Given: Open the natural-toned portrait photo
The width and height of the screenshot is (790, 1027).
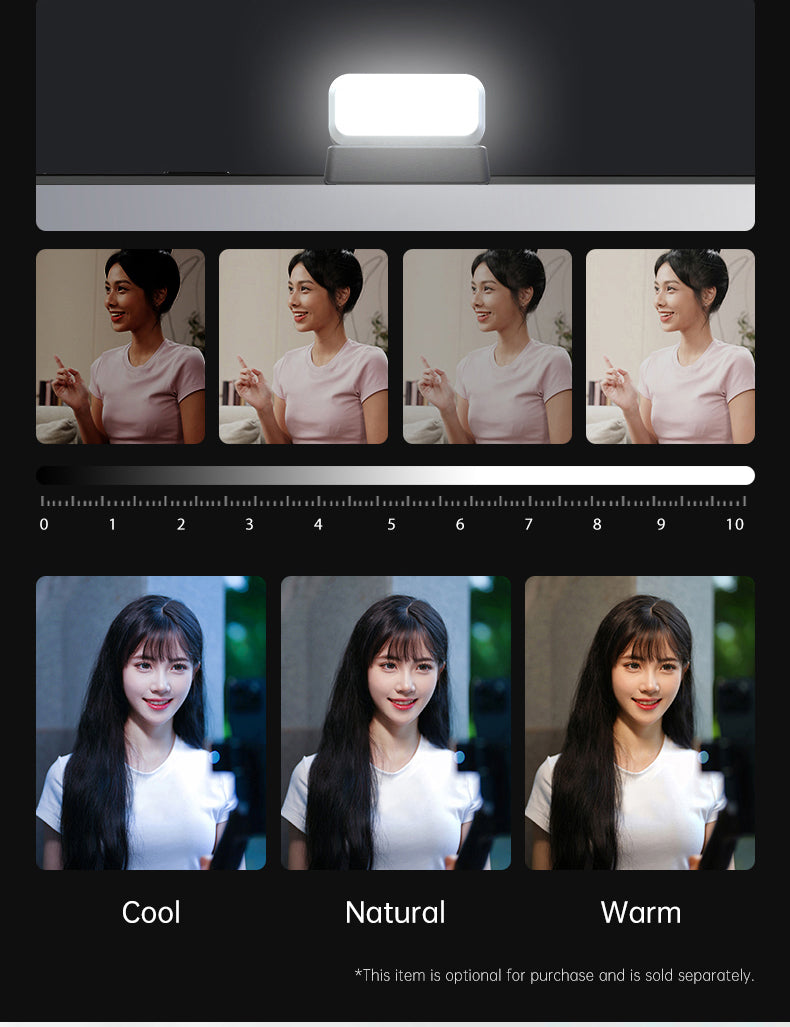Looking at the screenshot, I should tap(395, 722).
